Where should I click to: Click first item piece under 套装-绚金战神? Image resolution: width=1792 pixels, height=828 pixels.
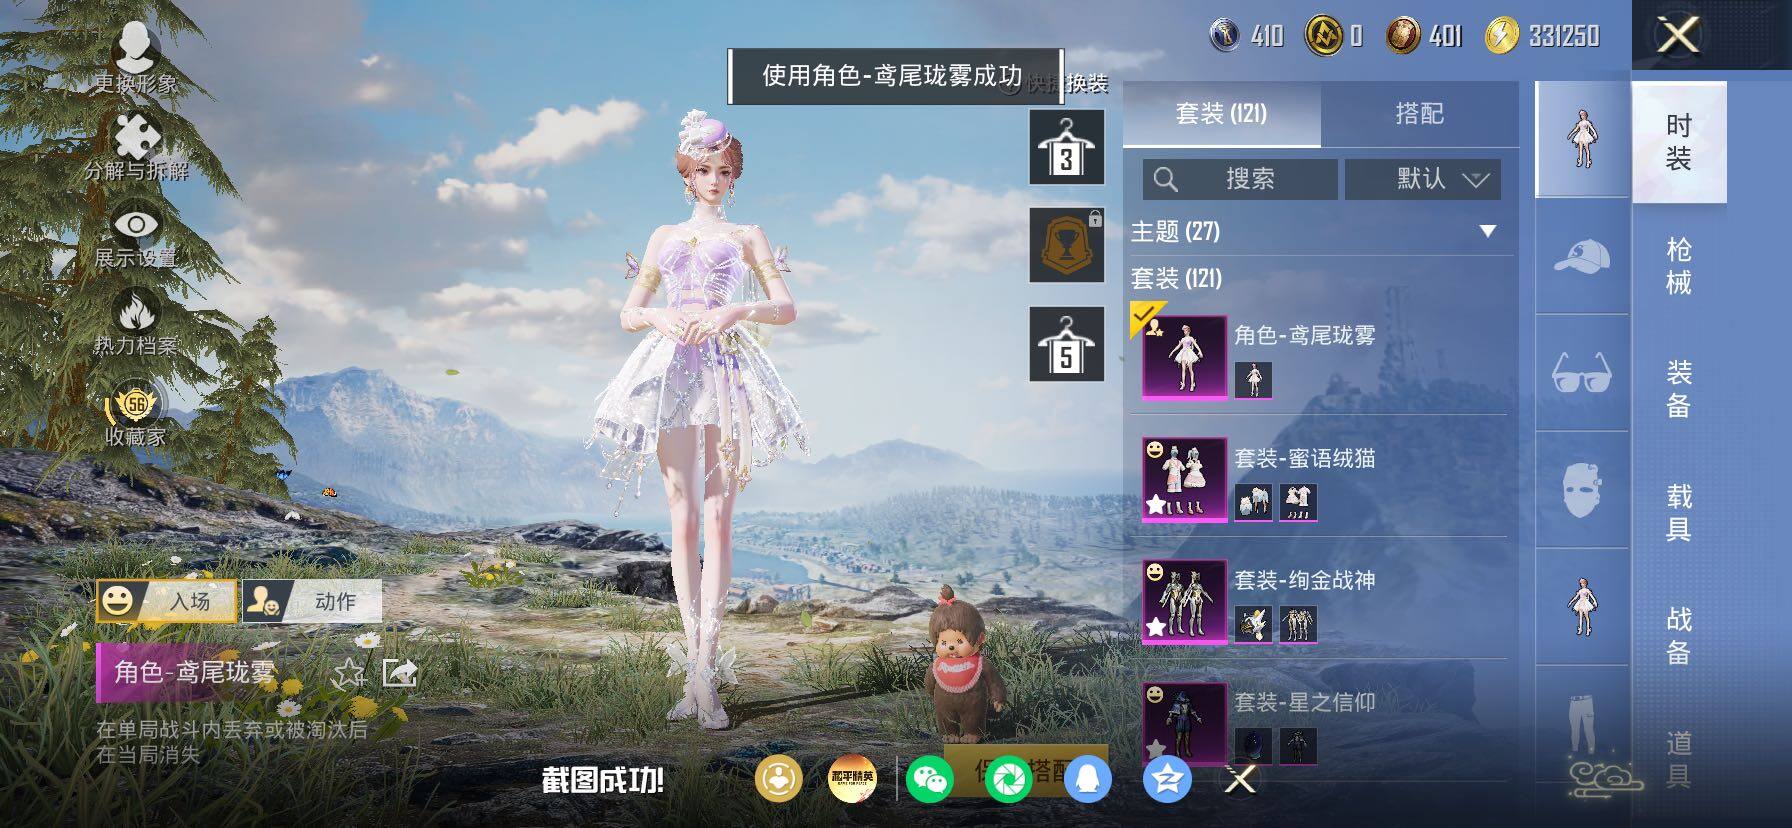tap(1253, 624)
